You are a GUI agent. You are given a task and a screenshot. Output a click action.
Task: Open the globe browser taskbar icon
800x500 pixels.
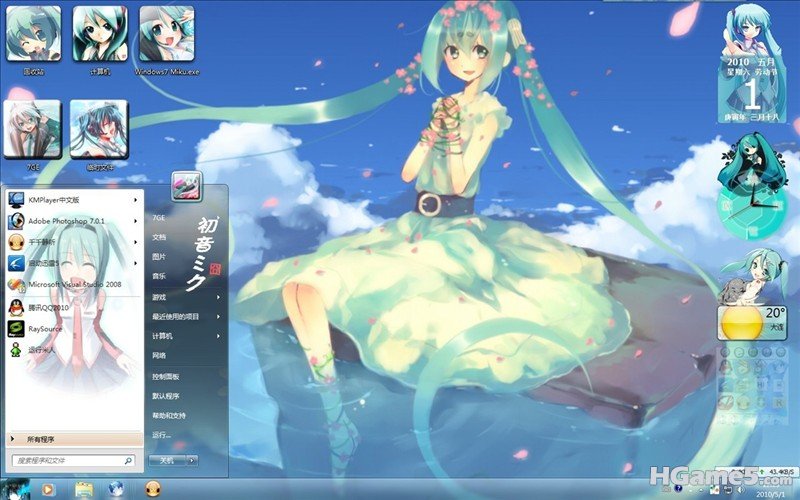coord(117,490)
